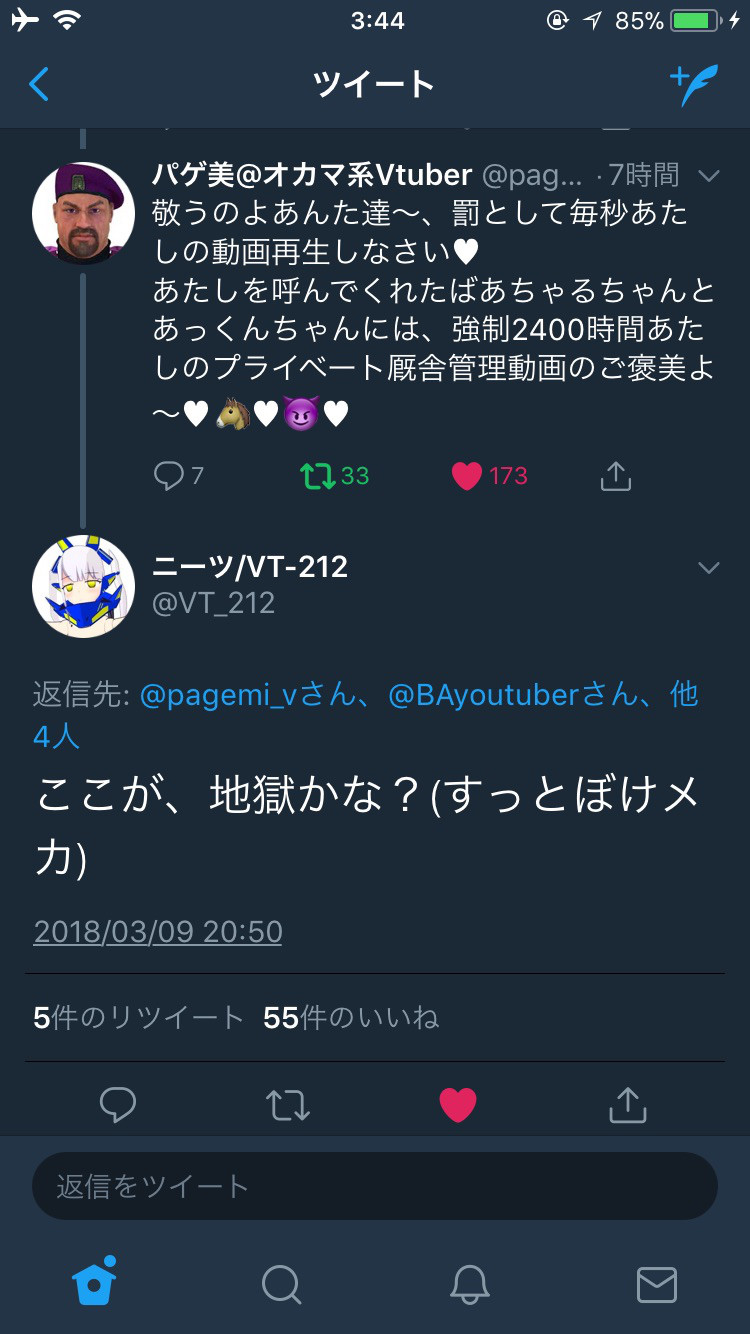
Task: Open the @pagemi_v mention link
Action: 247,694
